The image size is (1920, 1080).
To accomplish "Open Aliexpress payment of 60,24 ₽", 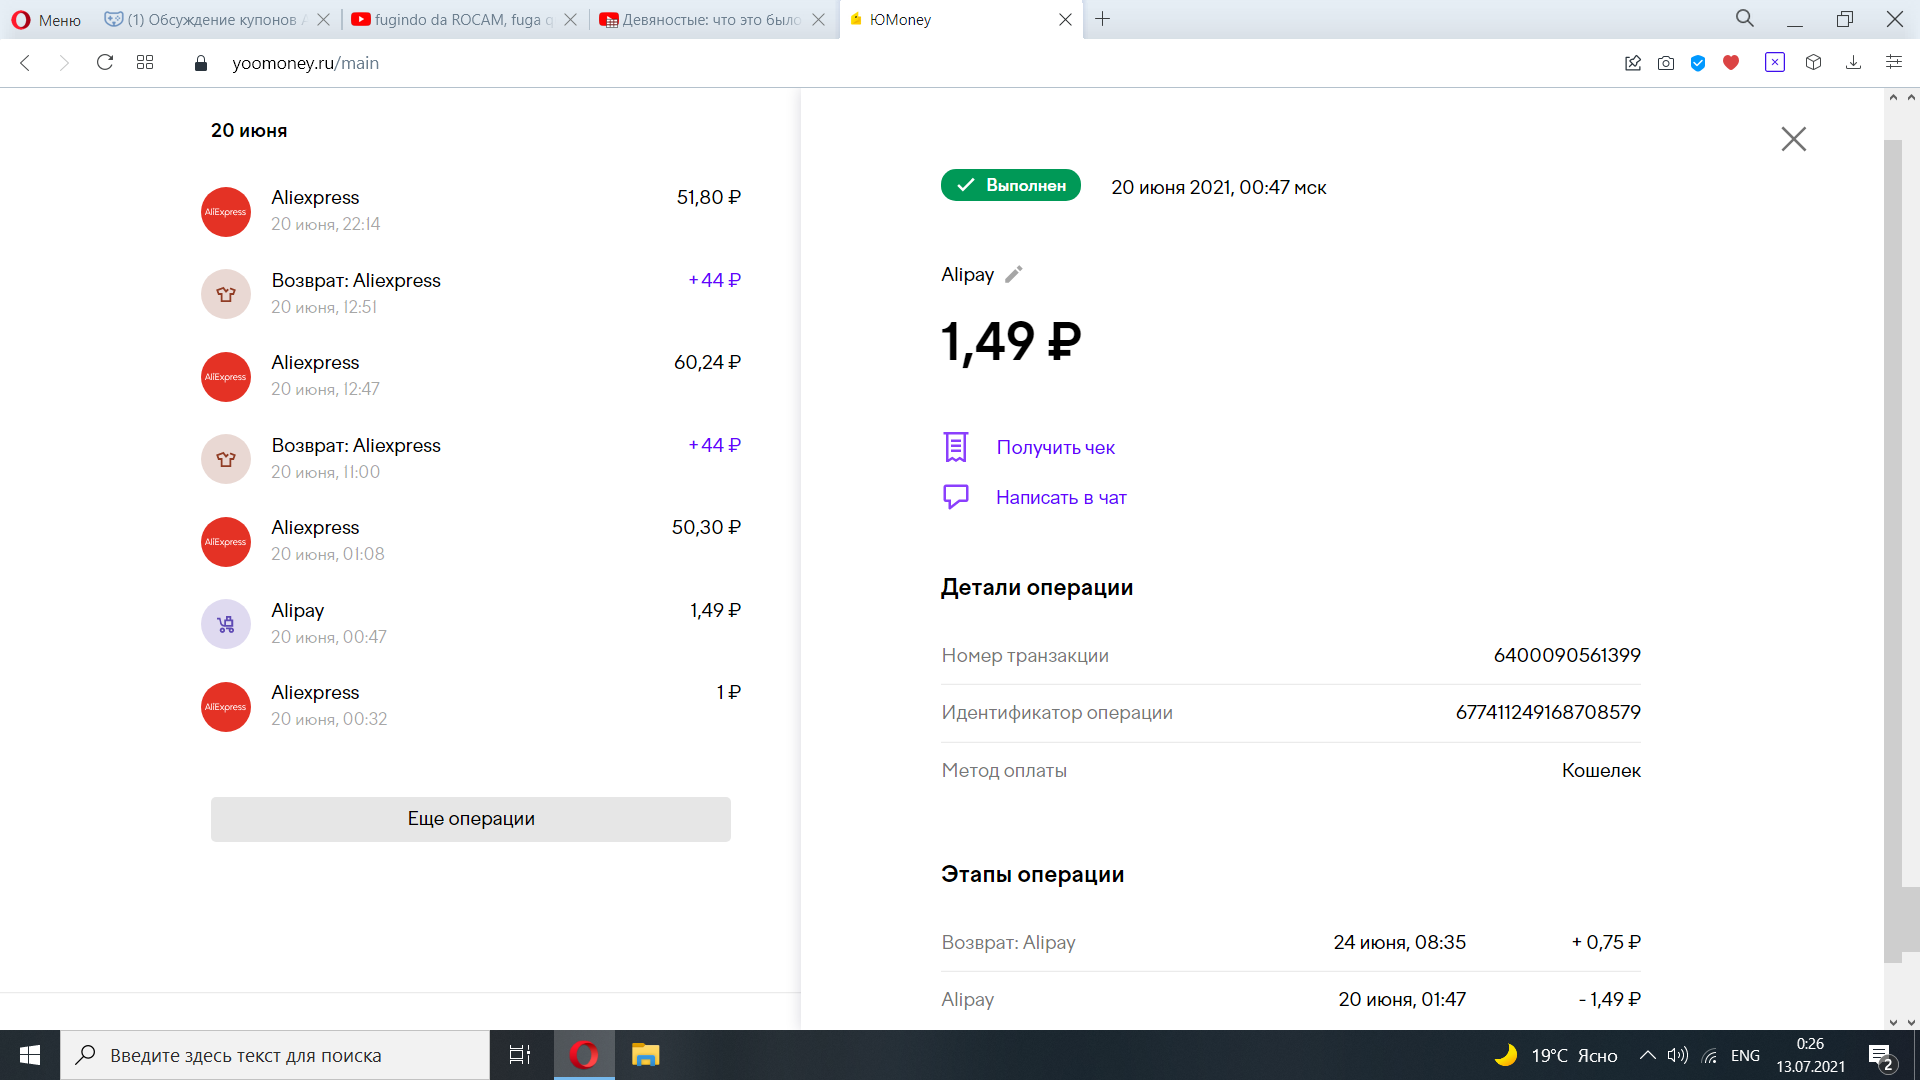I will (471, 376).
